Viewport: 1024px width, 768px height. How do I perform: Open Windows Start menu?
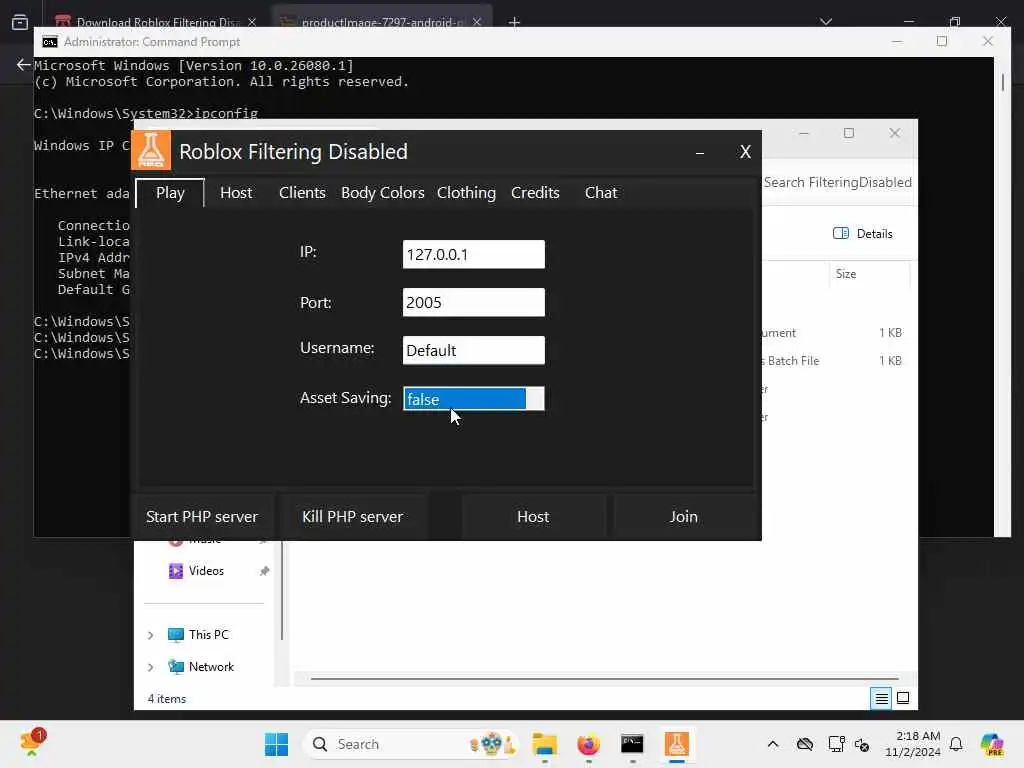(x=276, y=744)
